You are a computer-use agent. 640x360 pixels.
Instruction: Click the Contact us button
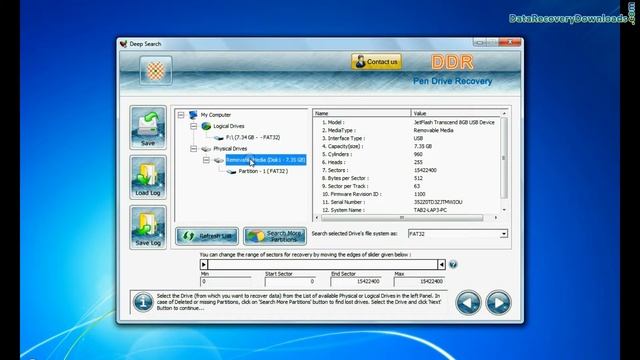pyautogui.click(x=376, y=62)
